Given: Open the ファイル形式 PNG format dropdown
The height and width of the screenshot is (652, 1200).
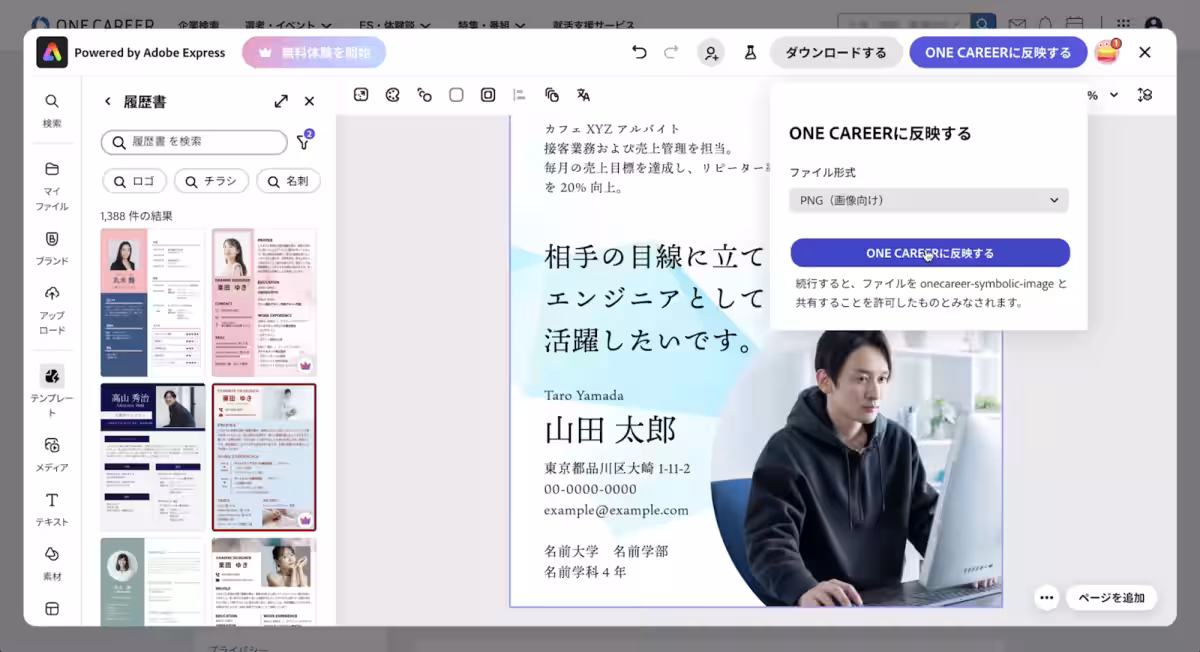Looking at the screenshot, I should click(x=928, y=200).
